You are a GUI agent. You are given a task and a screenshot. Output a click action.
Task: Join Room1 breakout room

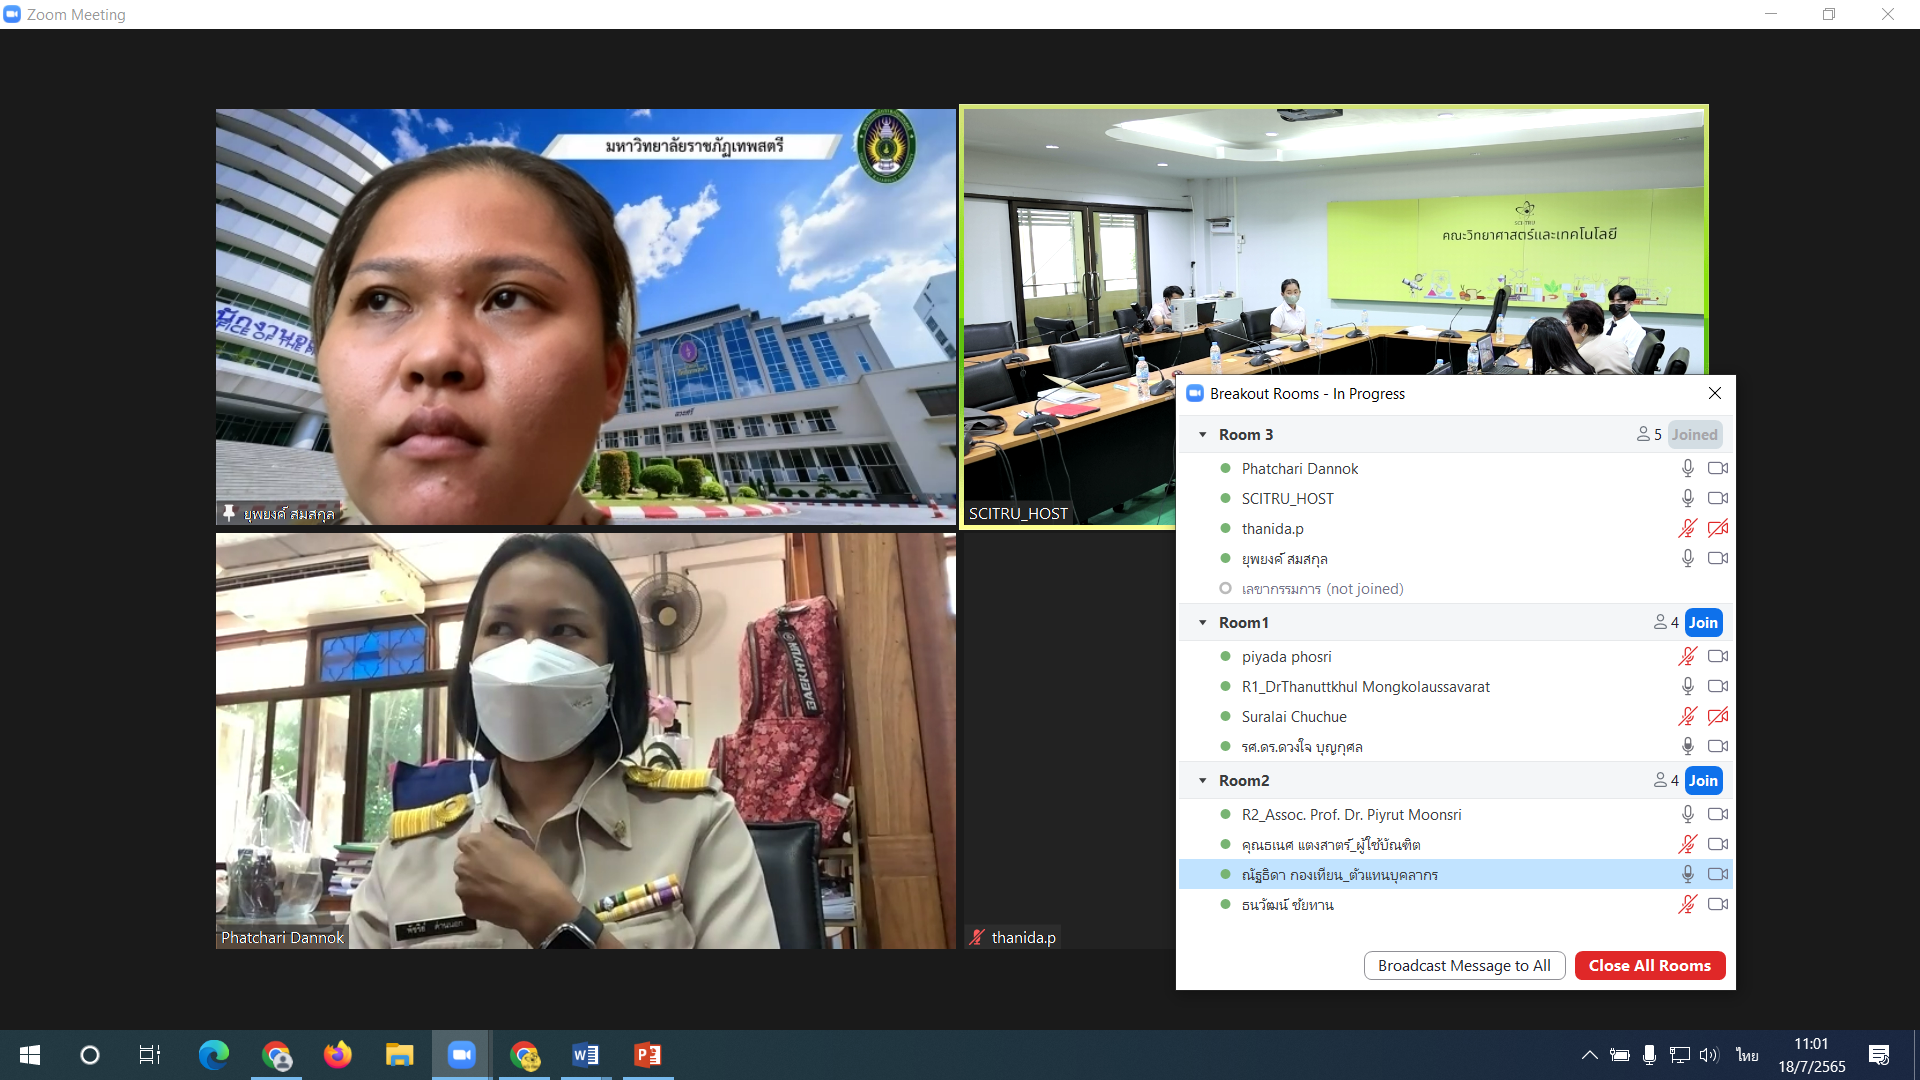click(x=1703, y=622)
